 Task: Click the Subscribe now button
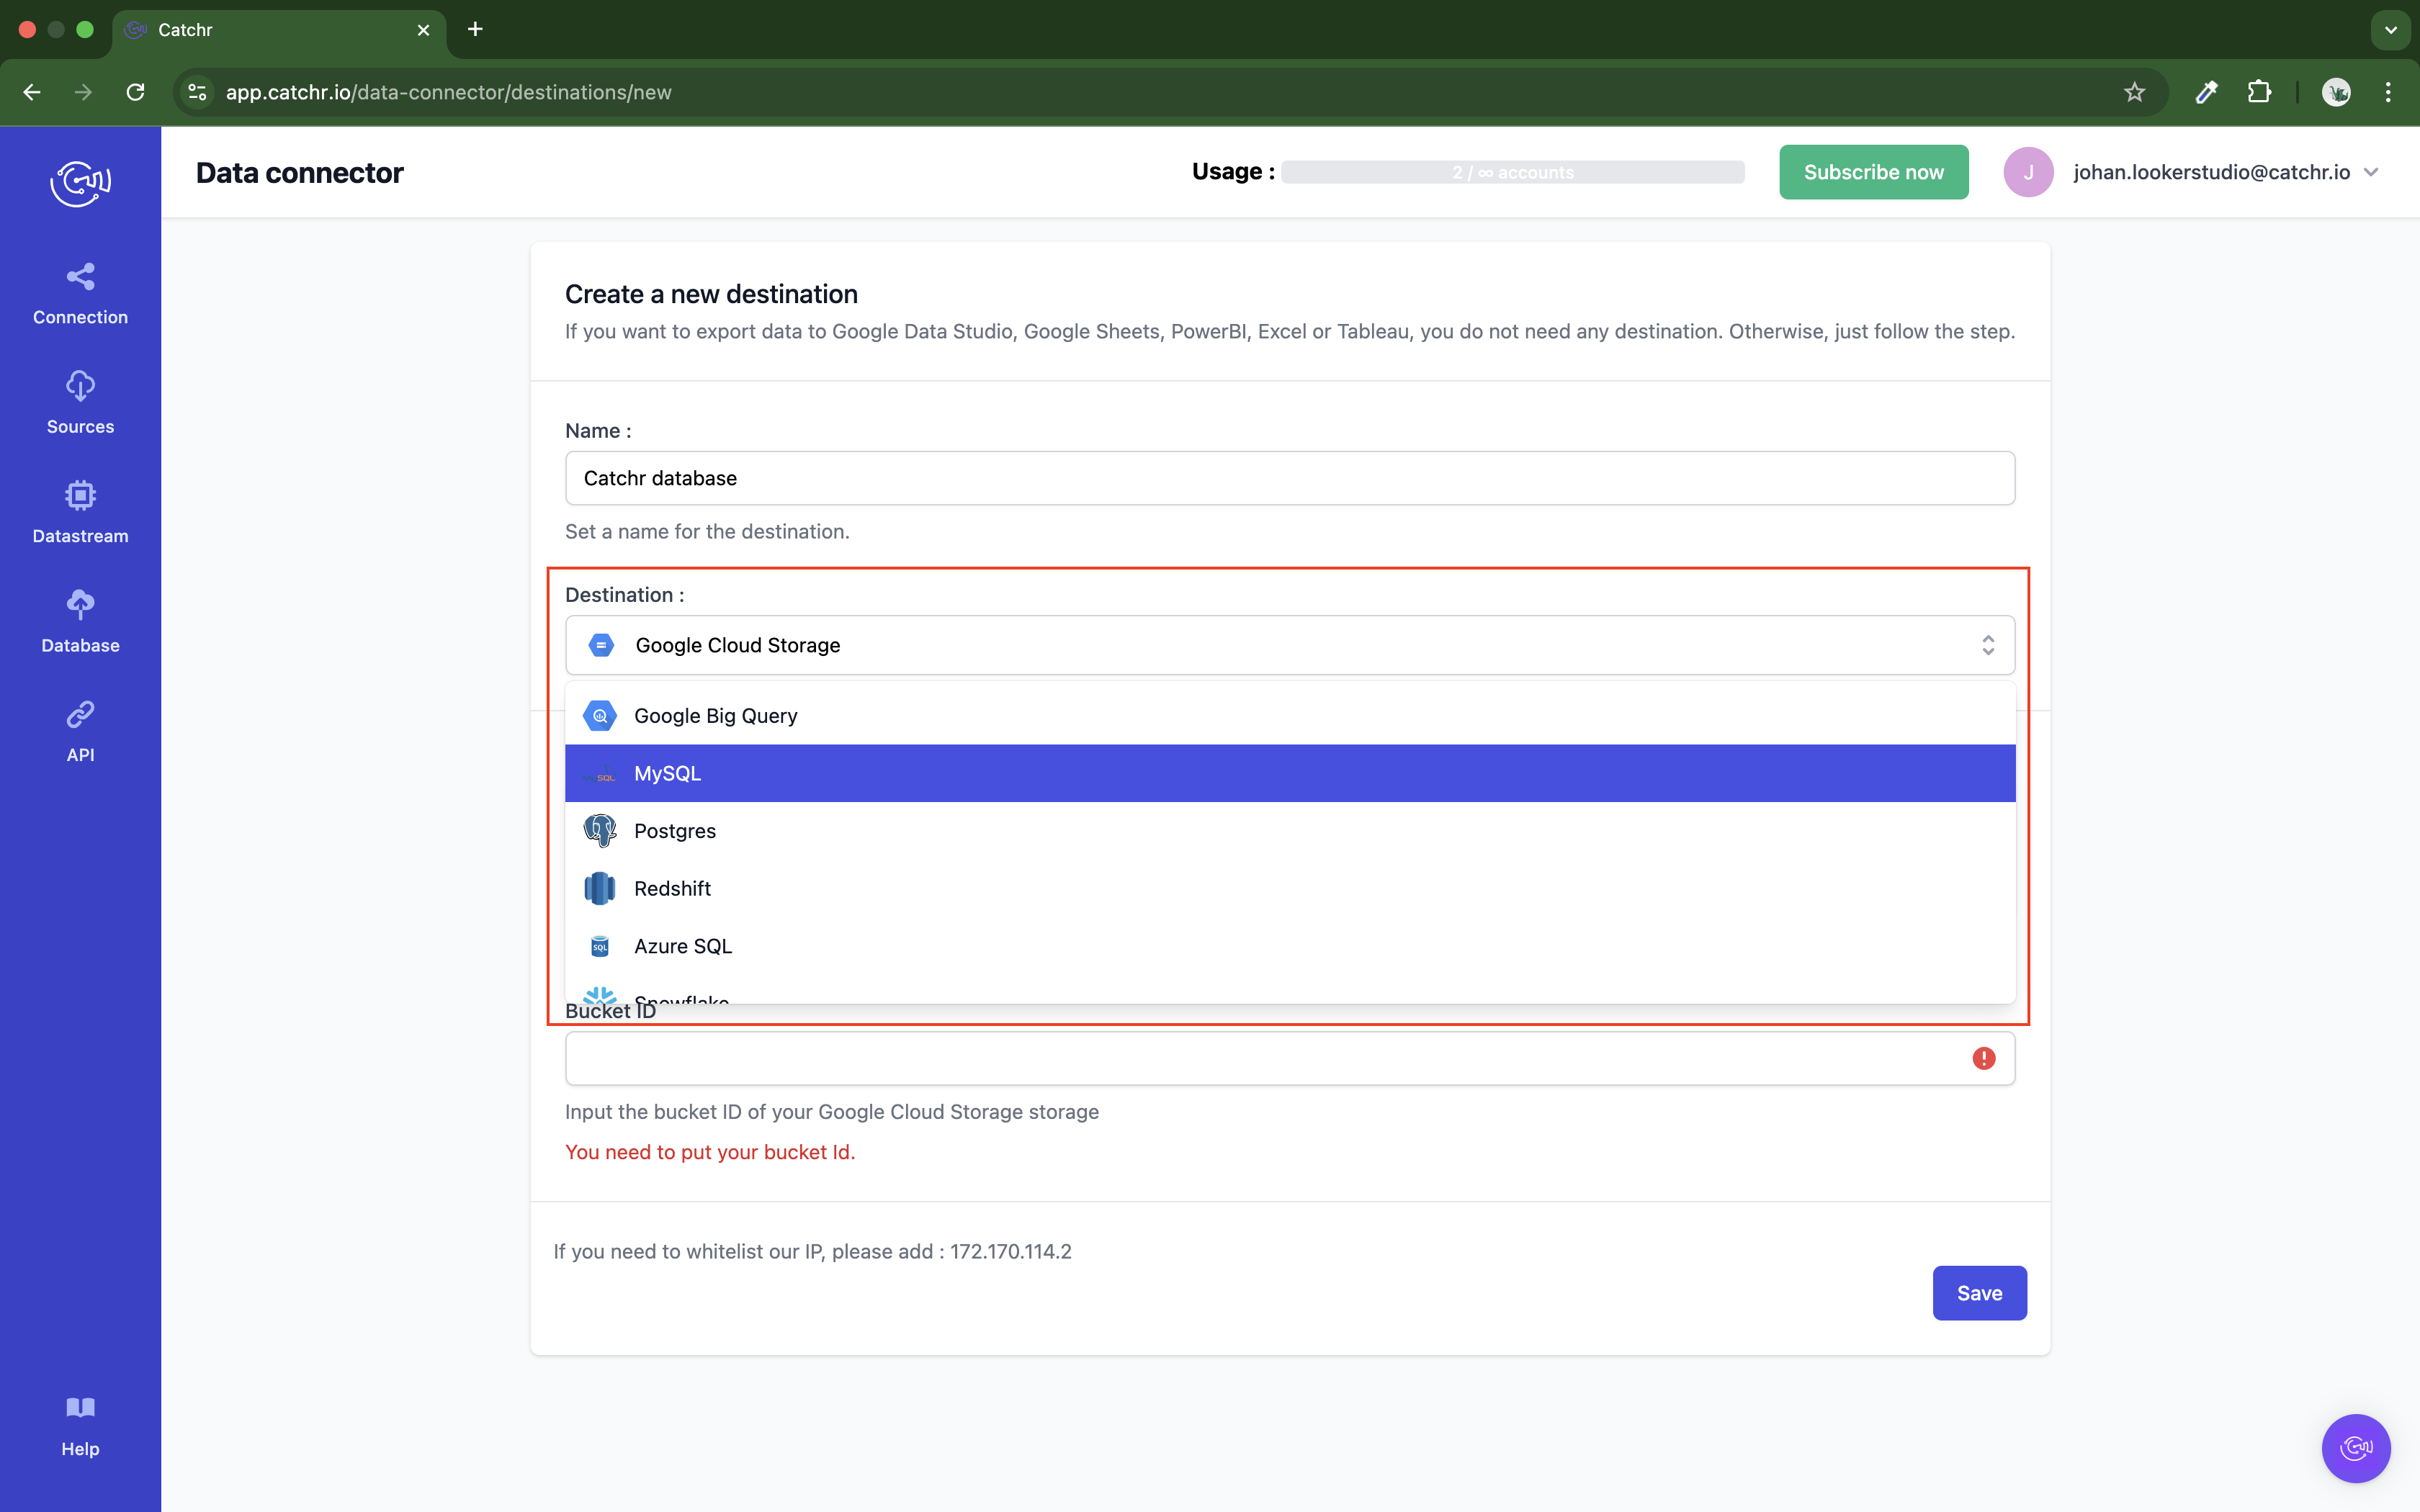(x=1873, y=172)
